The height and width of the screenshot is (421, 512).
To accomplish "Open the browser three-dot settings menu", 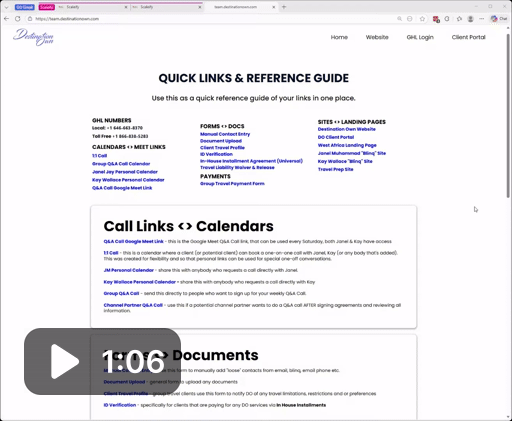I will [x=482, y=19].
